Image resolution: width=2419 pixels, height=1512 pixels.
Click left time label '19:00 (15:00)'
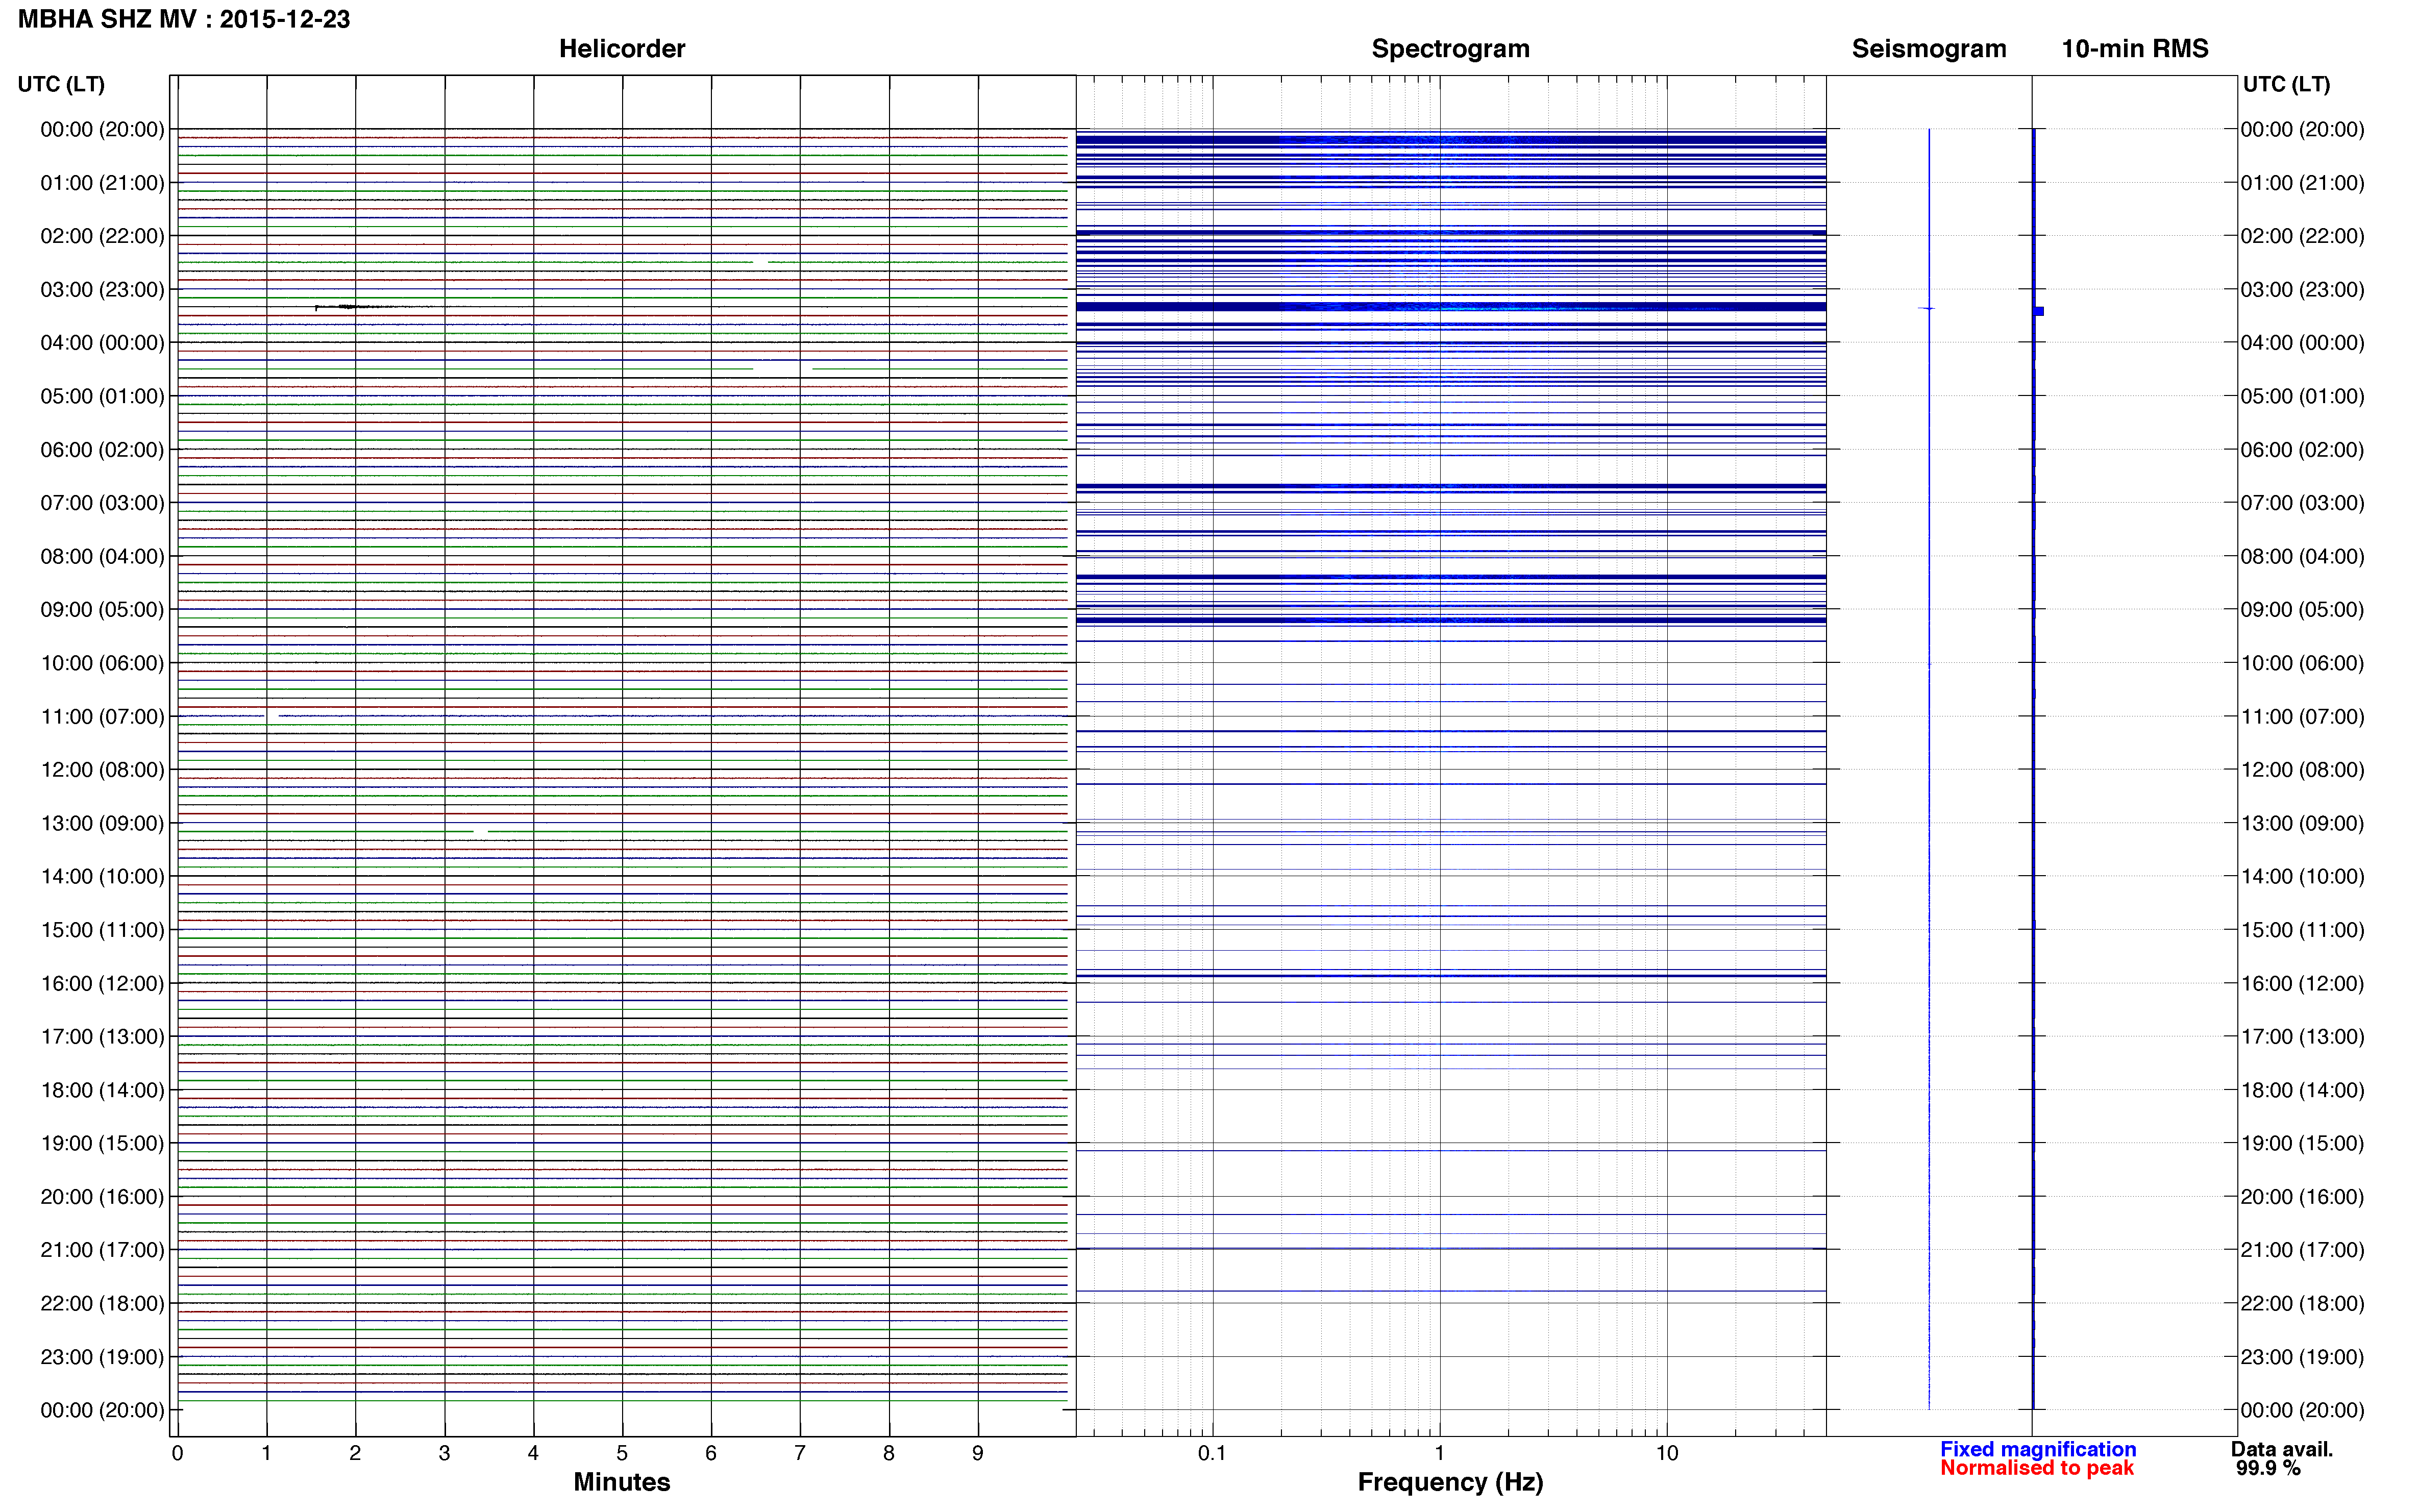pyautogui.click(x=102, y=1143)
